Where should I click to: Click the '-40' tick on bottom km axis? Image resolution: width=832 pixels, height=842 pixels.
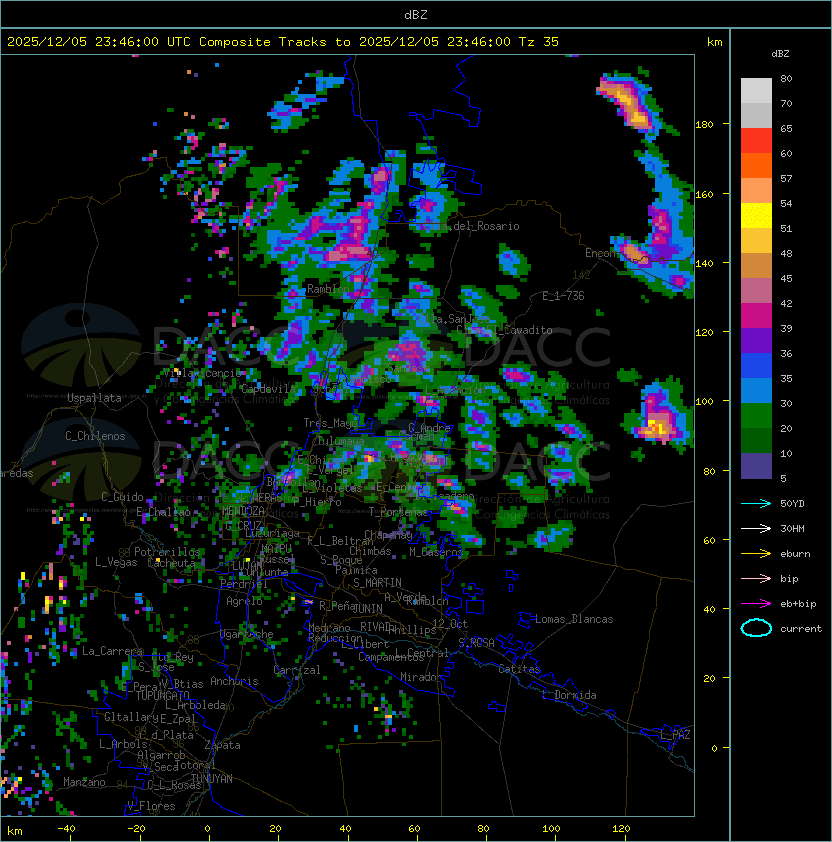[66, 829]
